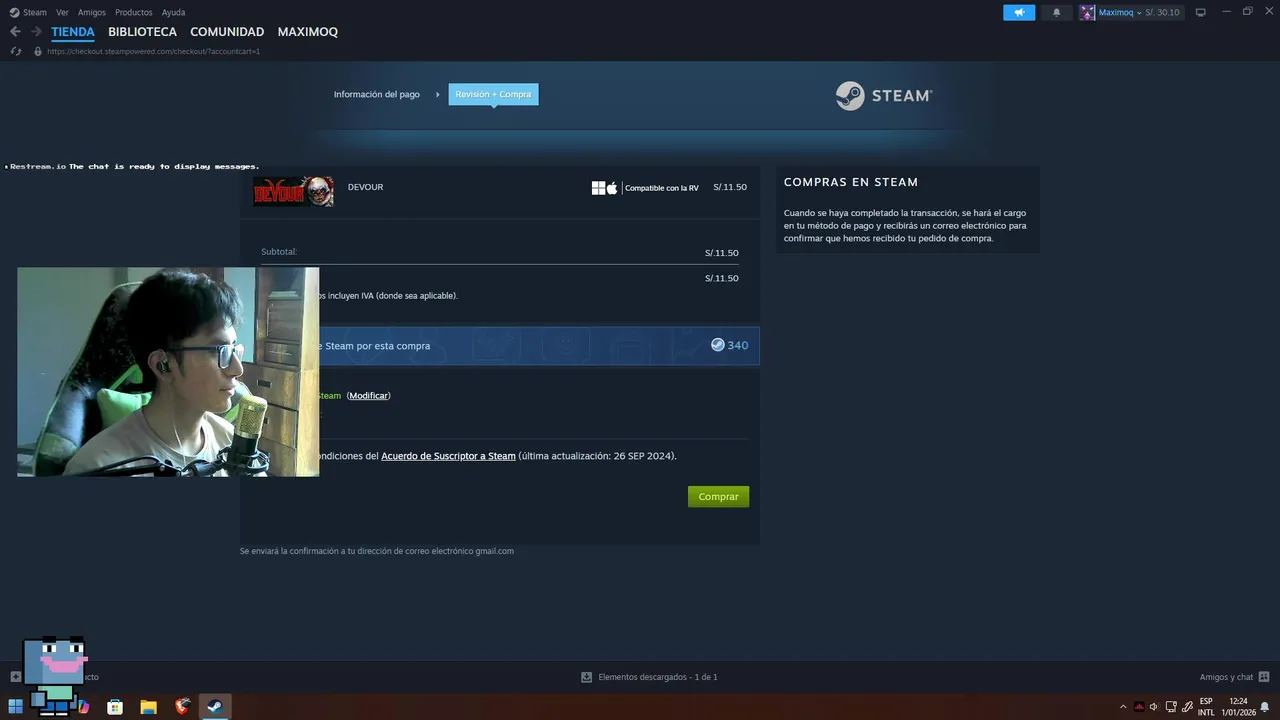
Task: Open the Productos menu
Action: [134, 12]
